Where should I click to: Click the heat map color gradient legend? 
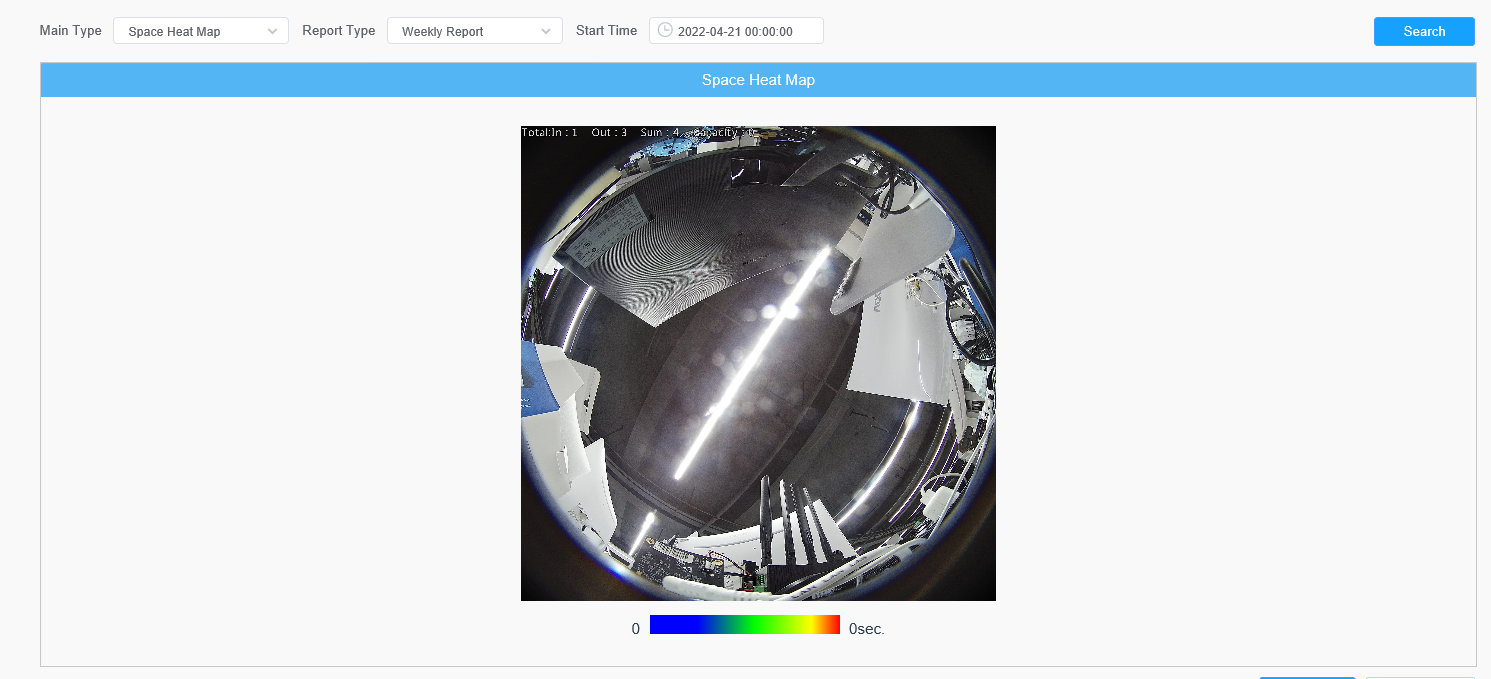[x=745, y=625]
